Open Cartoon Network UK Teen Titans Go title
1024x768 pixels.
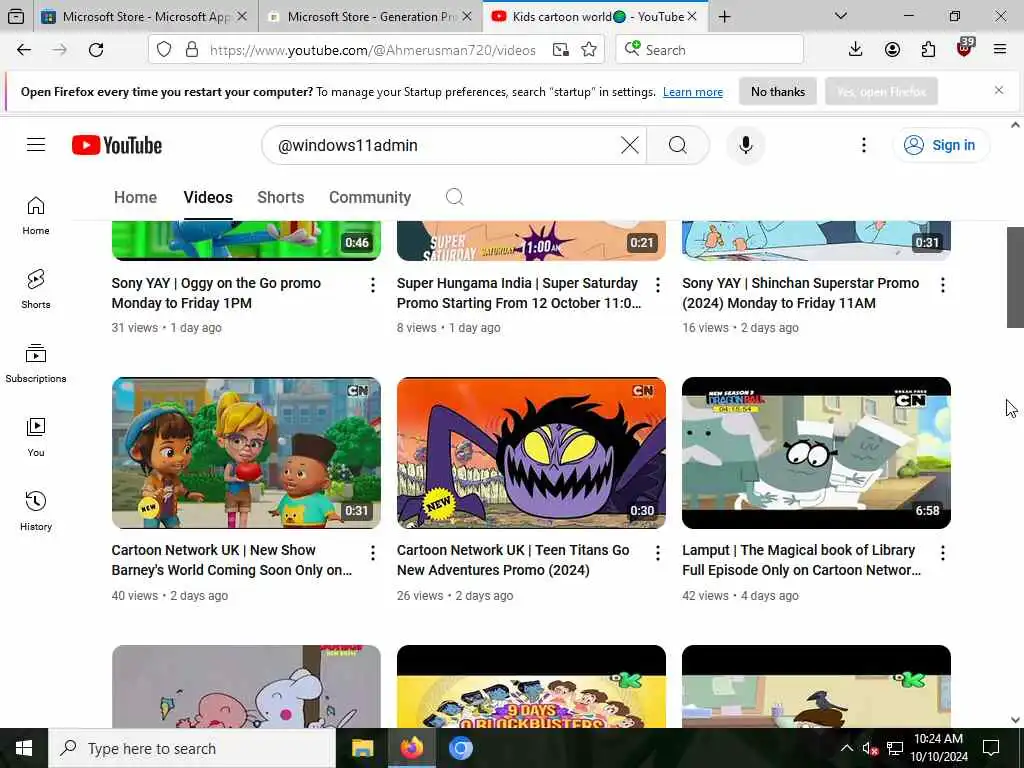coord(513,560)
